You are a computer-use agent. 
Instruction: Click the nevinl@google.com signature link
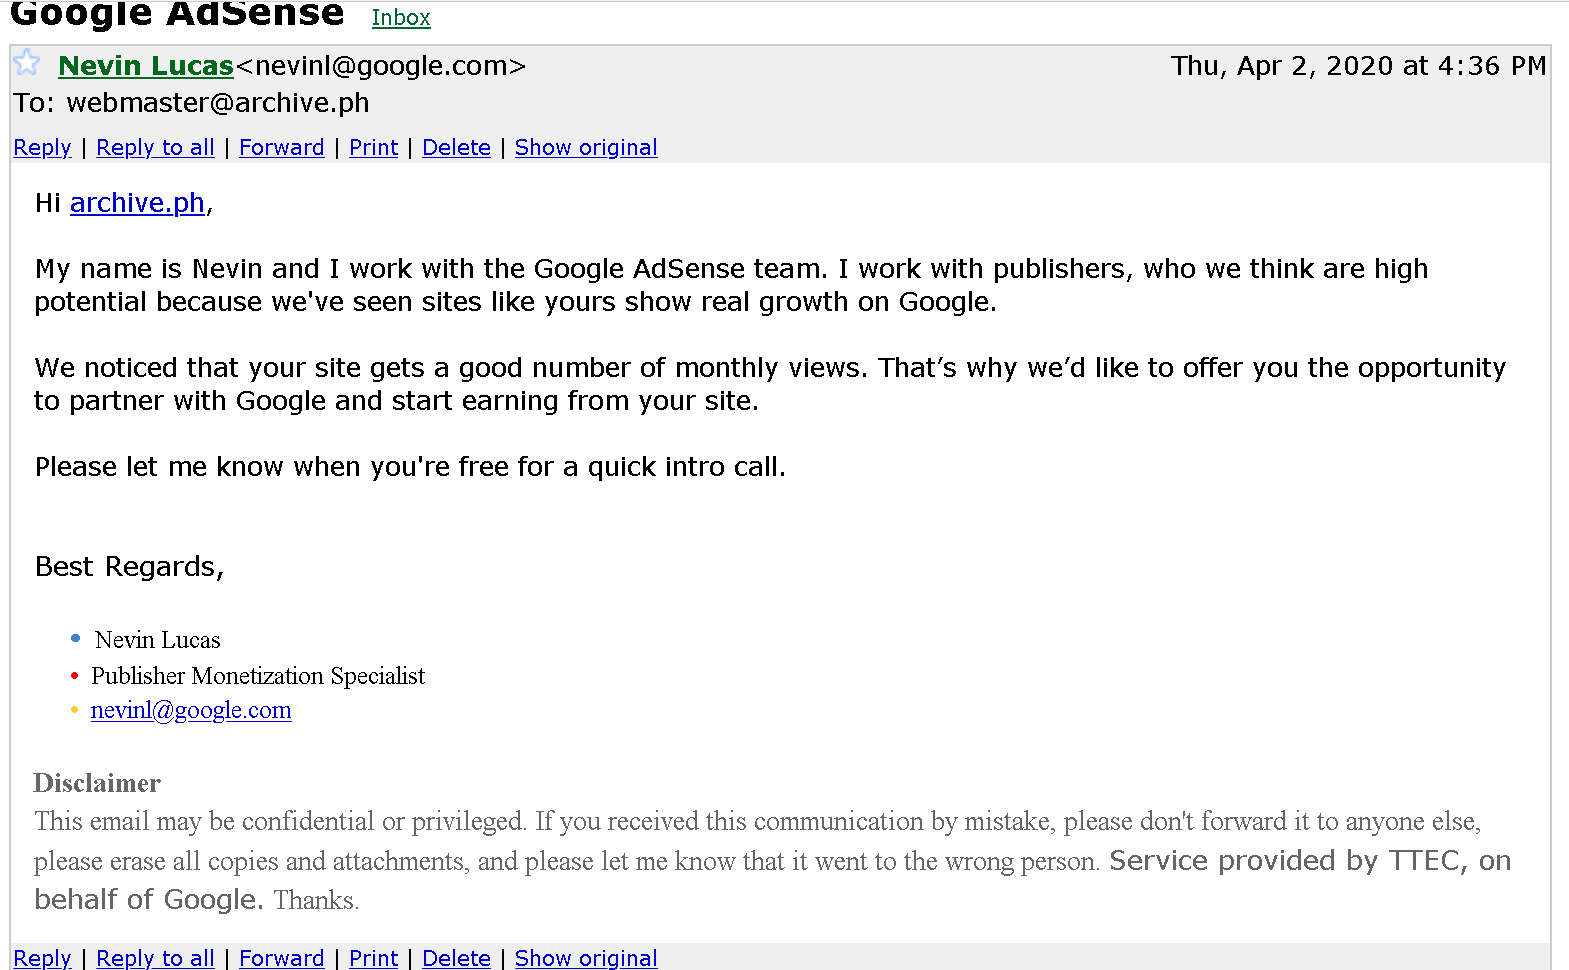tap(191, 710)
